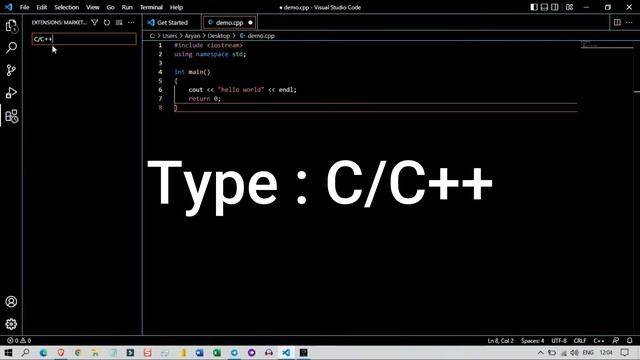Click Ln 8, Col 2 status entry

tap(500, 340)
